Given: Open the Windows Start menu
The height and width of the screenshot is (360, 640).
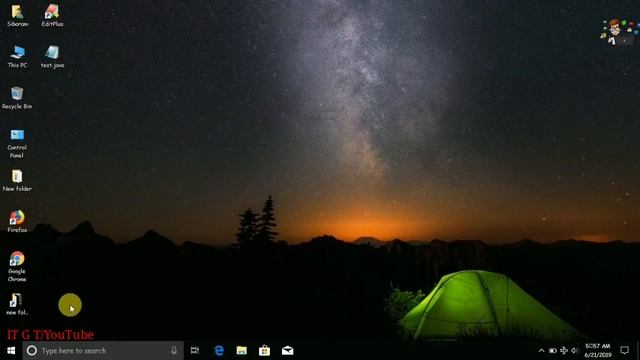Looking at the screenshot, I should coord(11,351).
